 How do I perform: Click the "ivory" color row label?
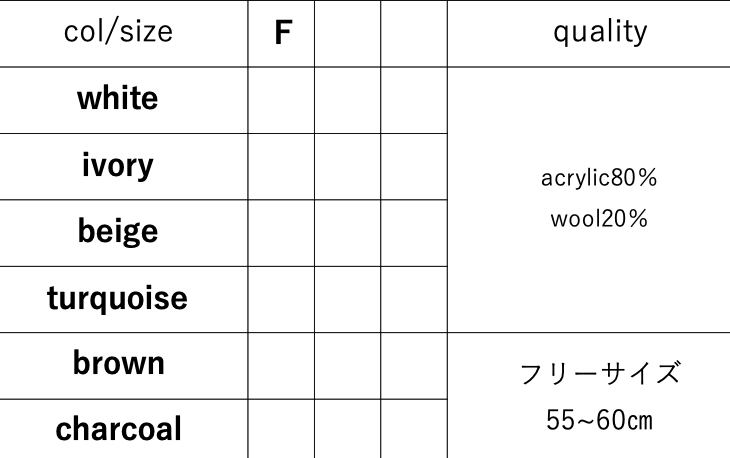[118, 165]
